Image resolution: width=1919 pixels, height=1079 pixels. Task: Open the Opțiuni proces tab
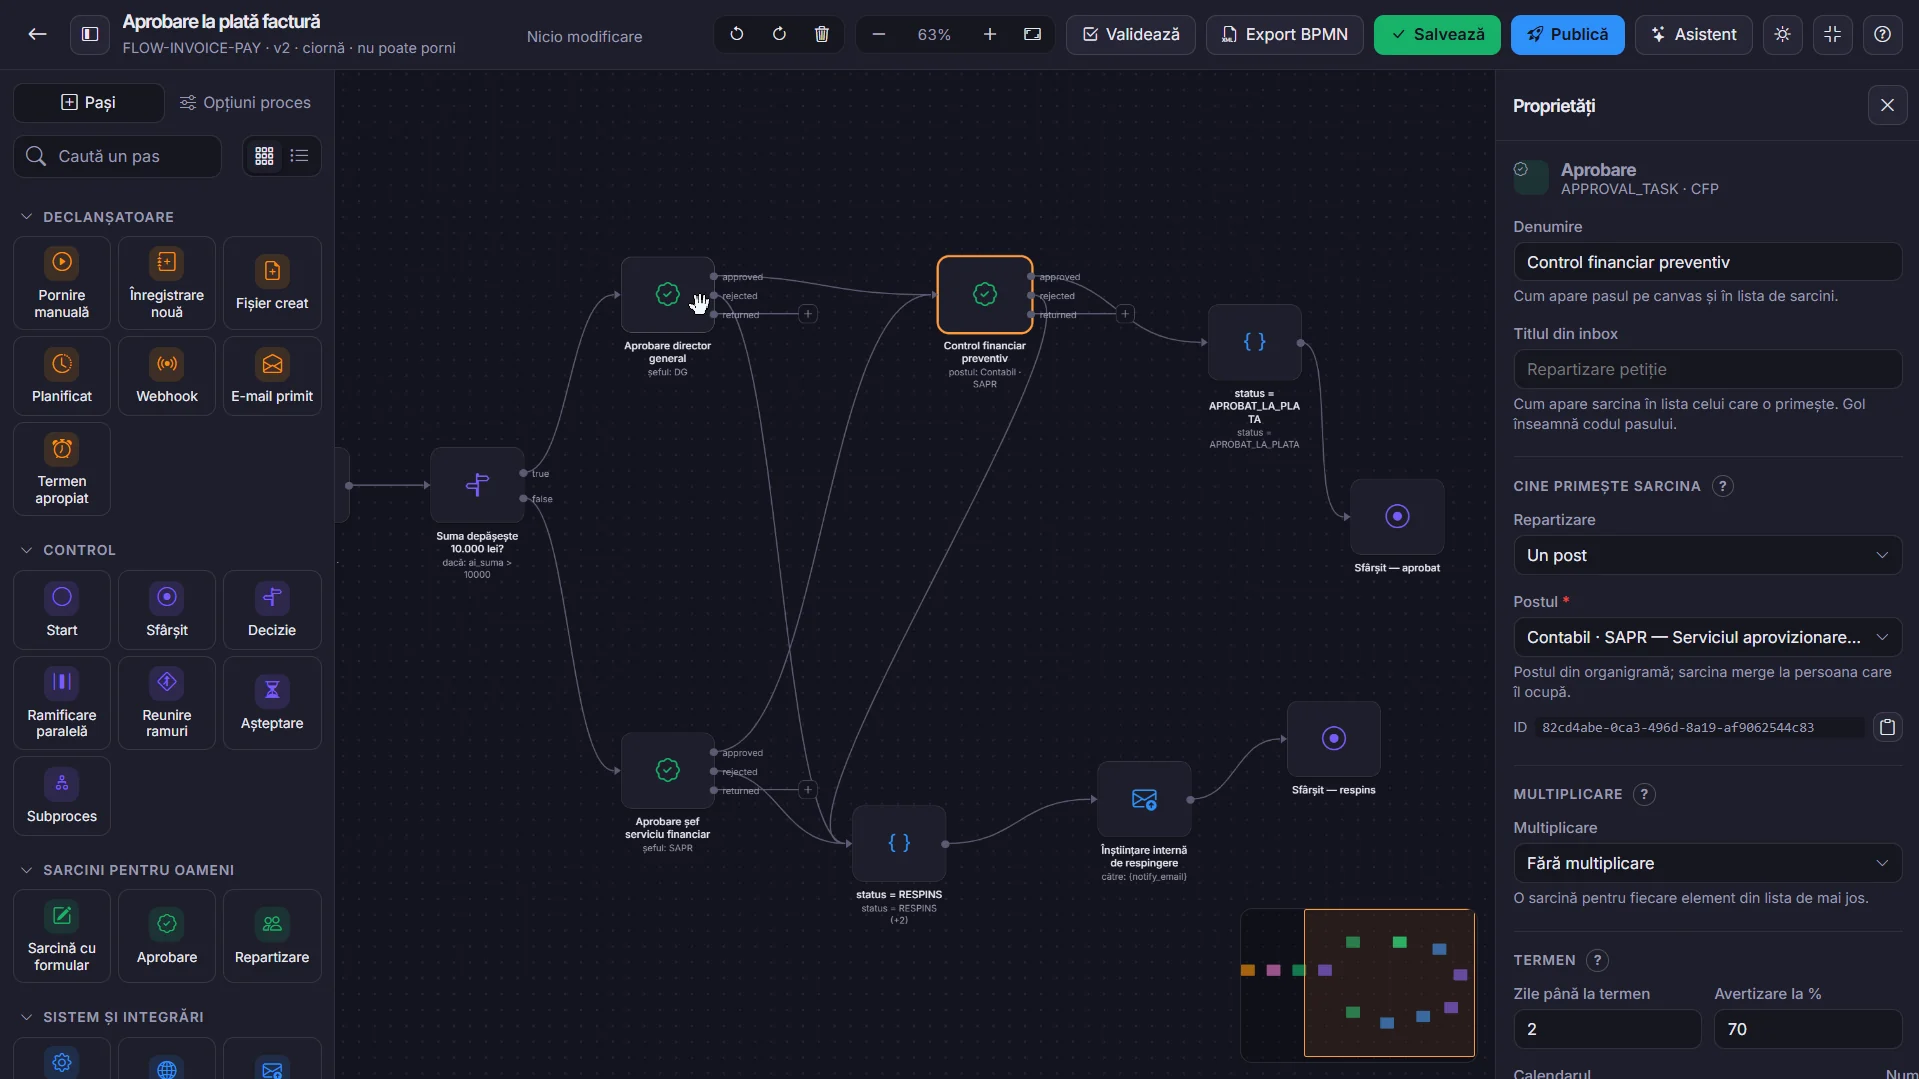coord(245,102)
